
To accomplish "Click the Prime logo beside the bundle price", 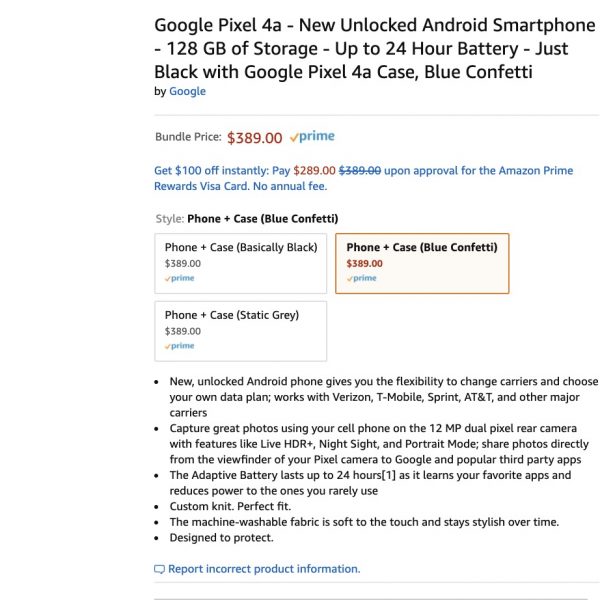I will coord(312,137).
